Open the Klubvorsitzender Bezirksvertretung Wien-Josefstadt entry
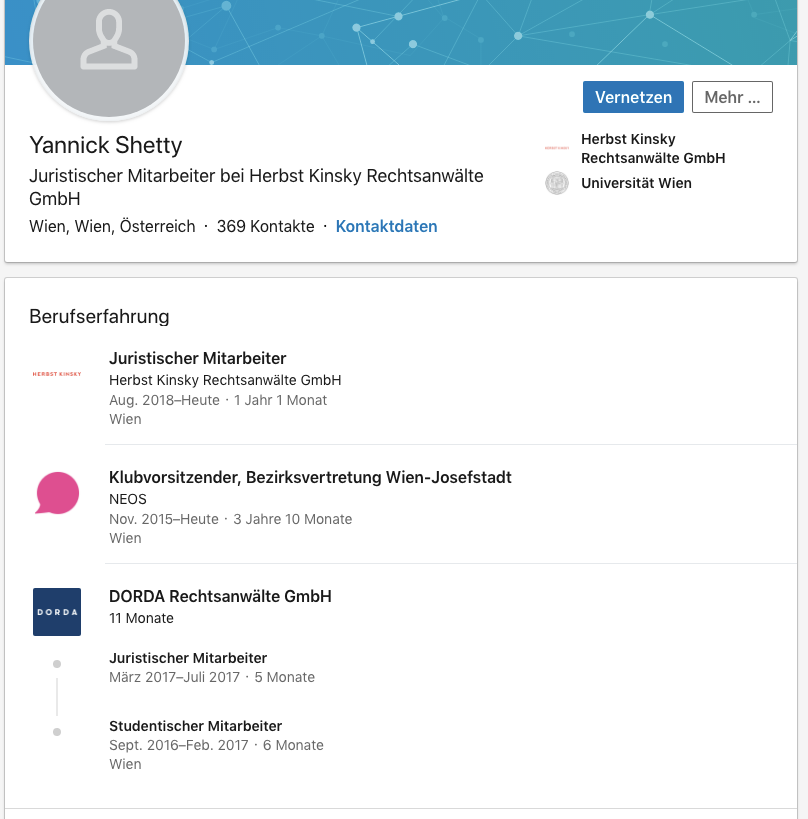 [x=310, y=477]
